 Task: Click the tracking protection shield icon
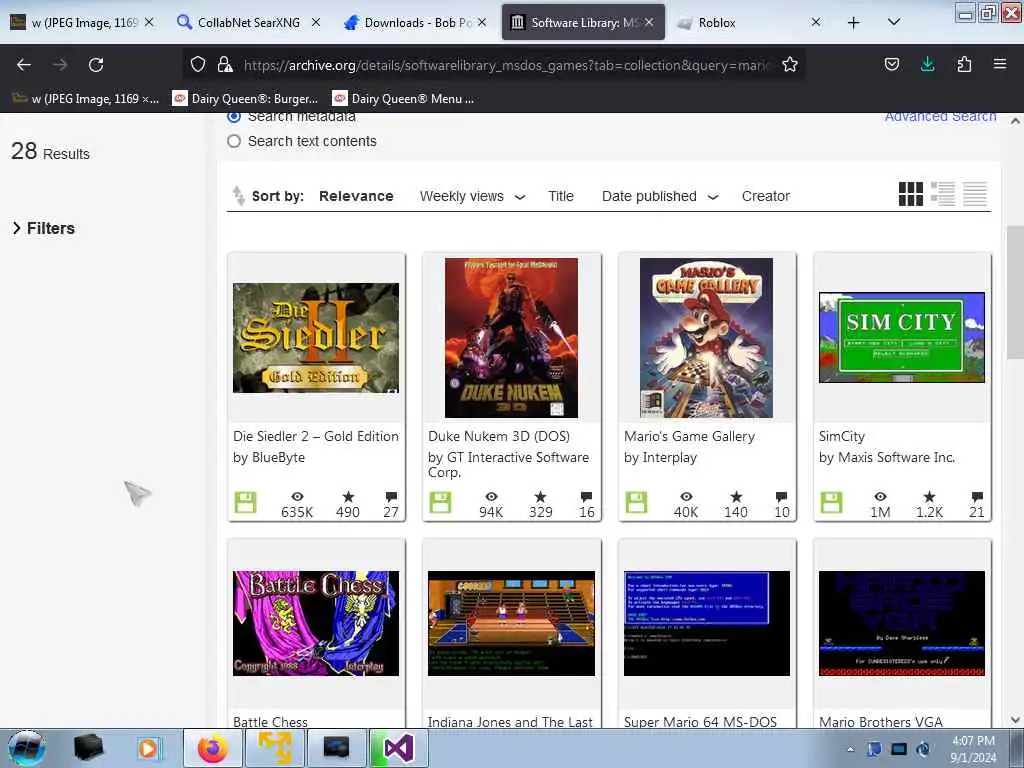[198, 64]
